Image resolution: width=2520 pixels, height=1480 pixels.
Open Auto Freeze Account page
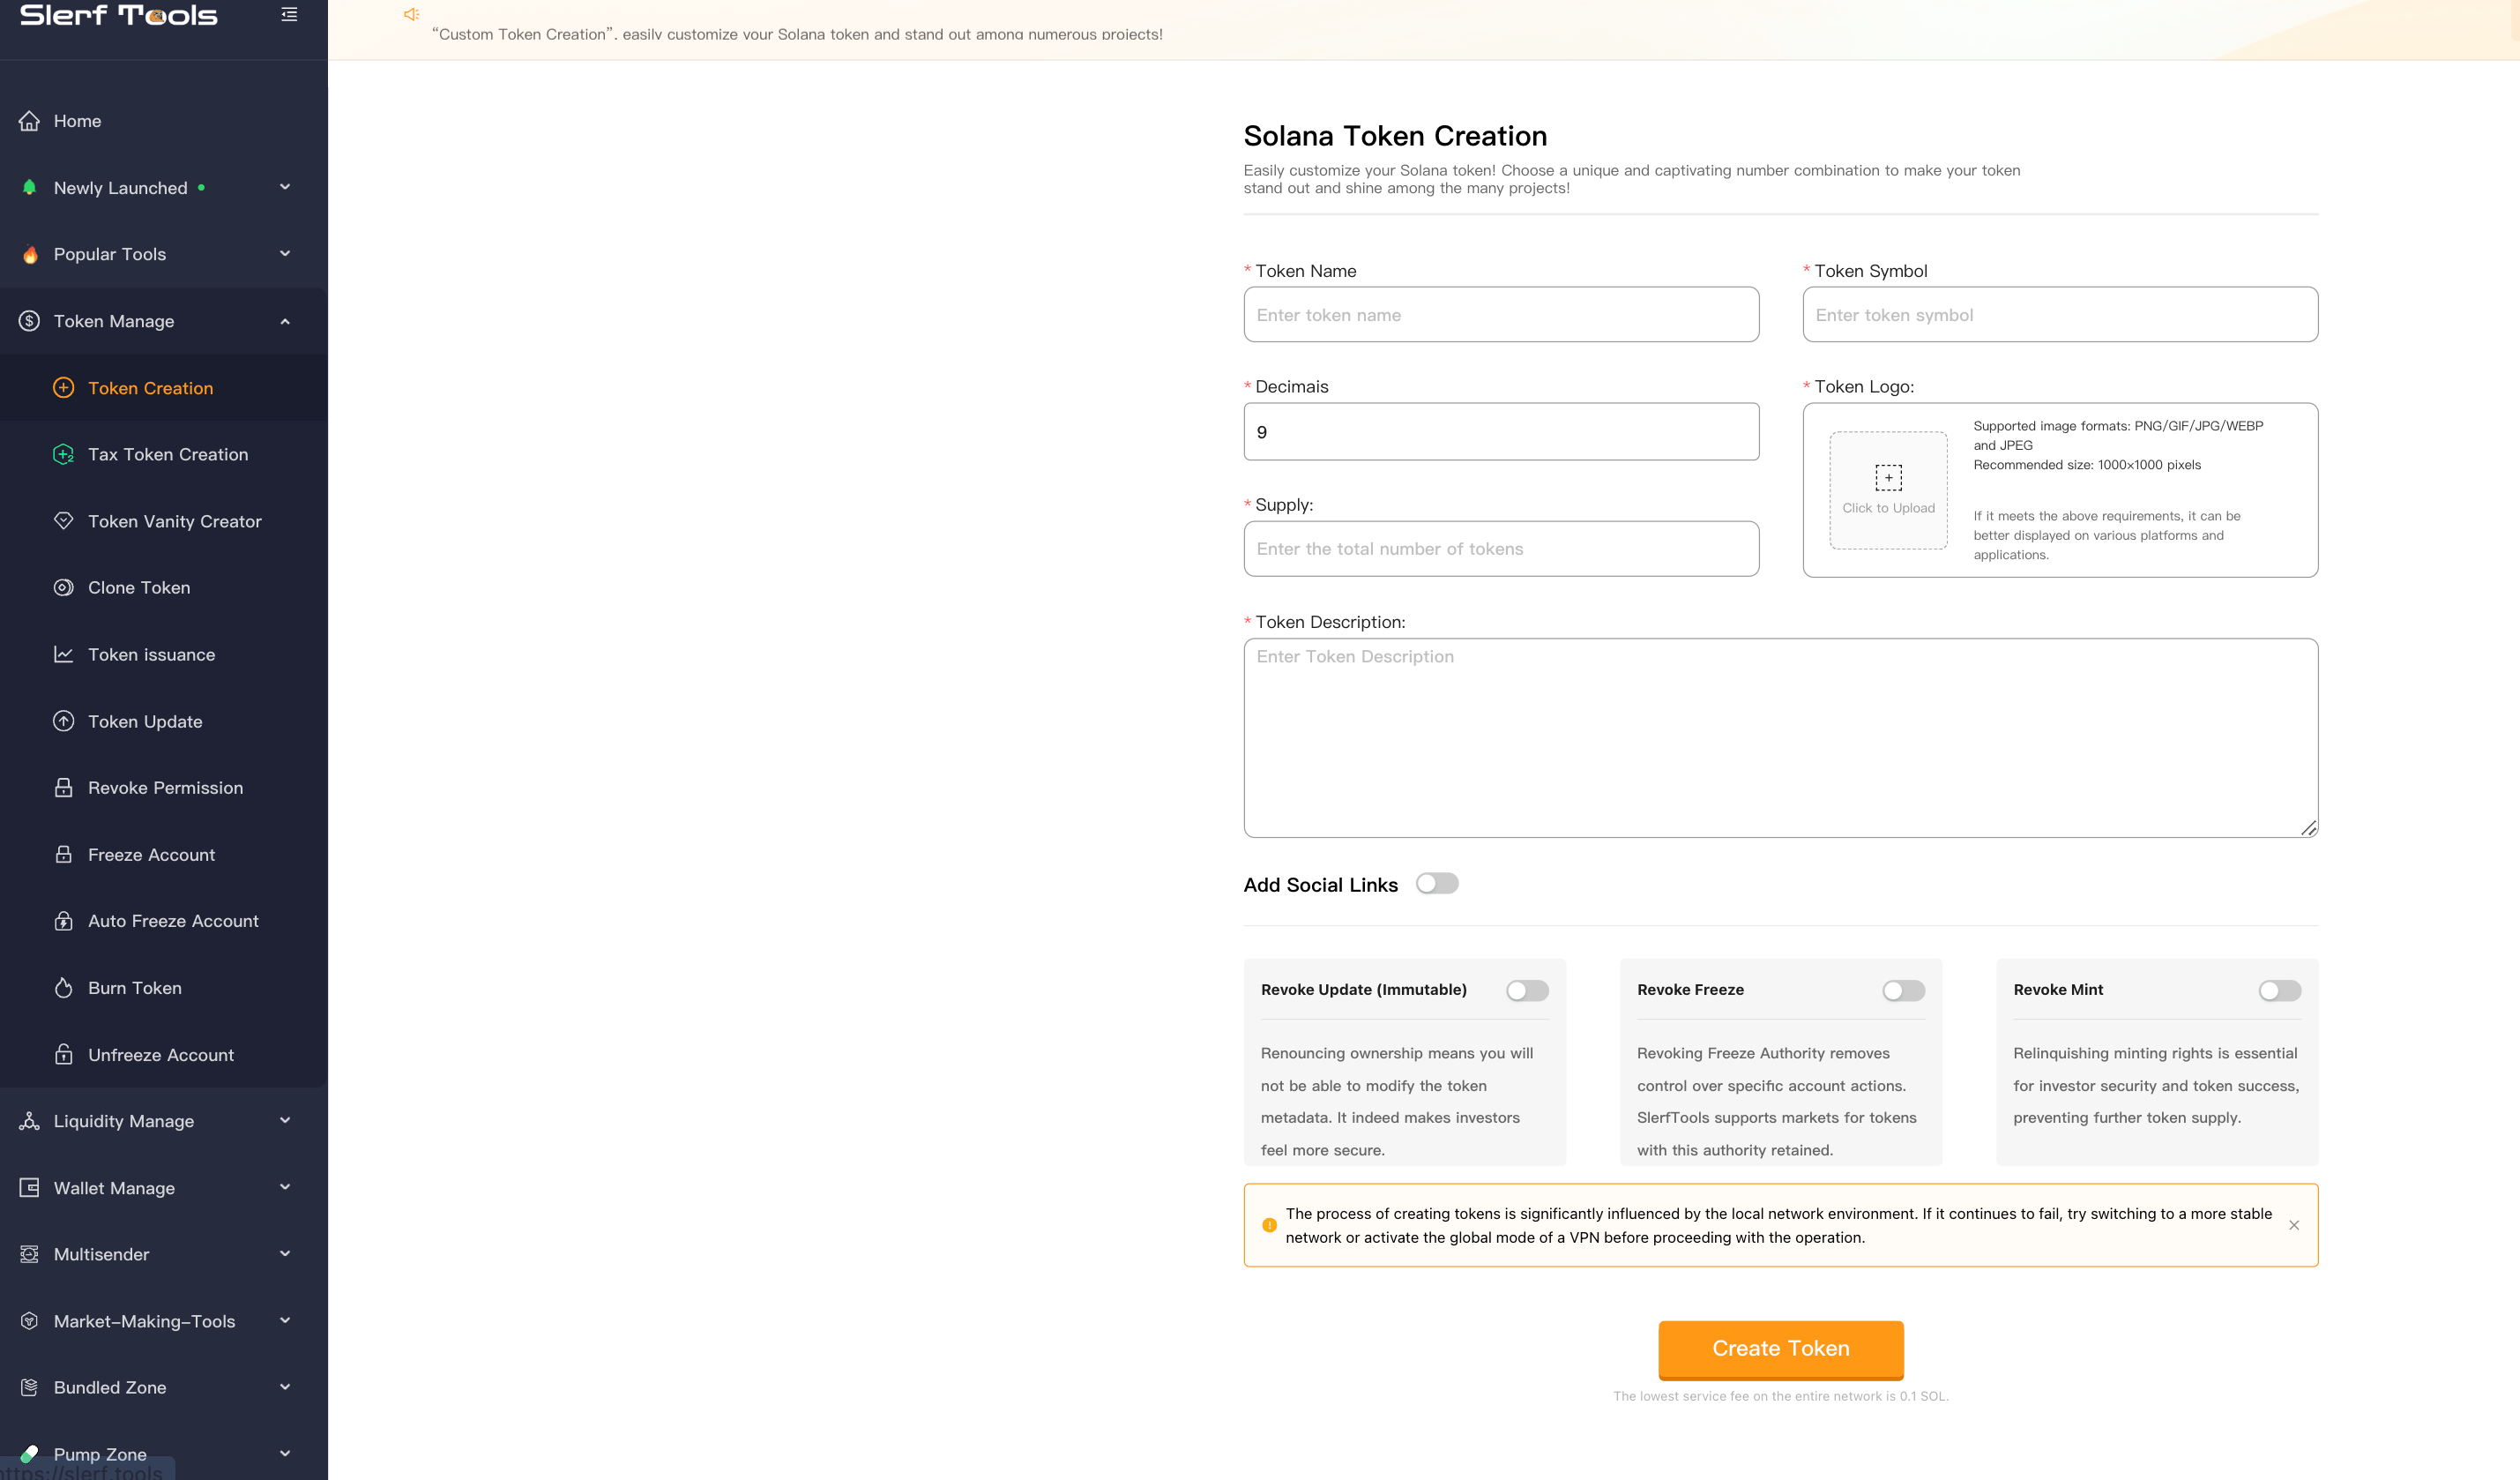[164, 921]
